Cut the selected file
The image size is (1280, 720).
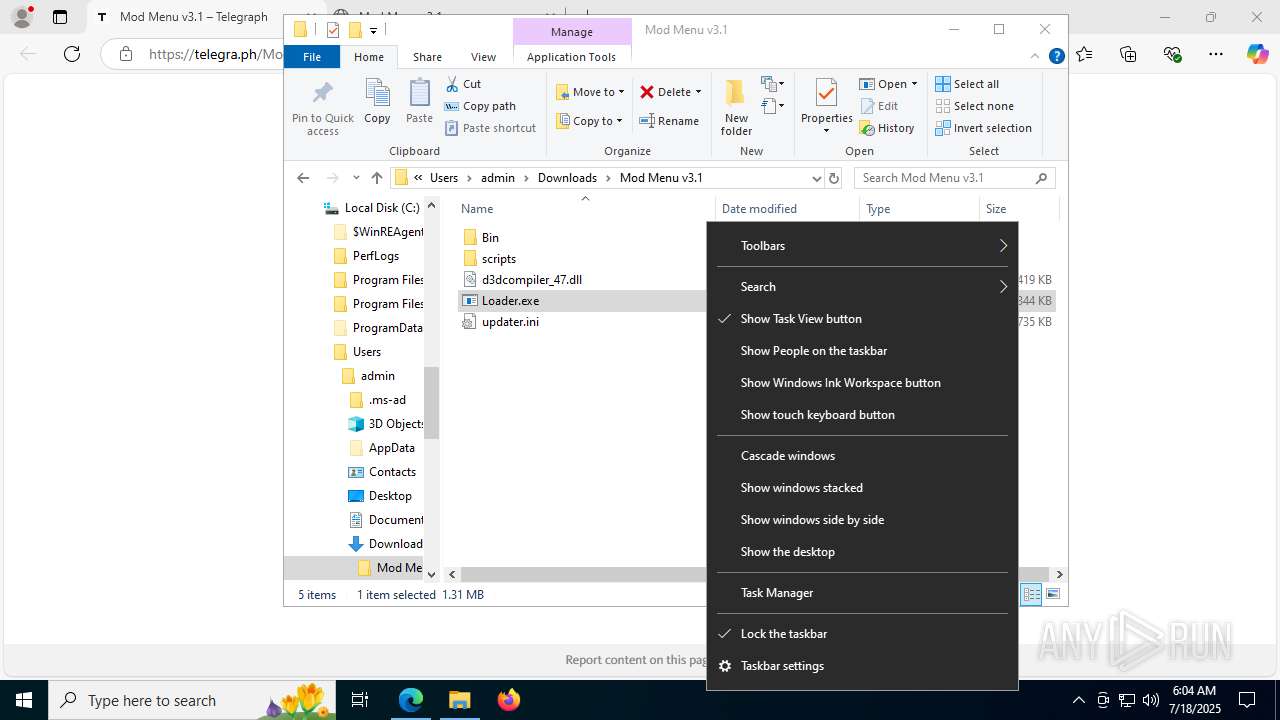(x=463, y=84)
